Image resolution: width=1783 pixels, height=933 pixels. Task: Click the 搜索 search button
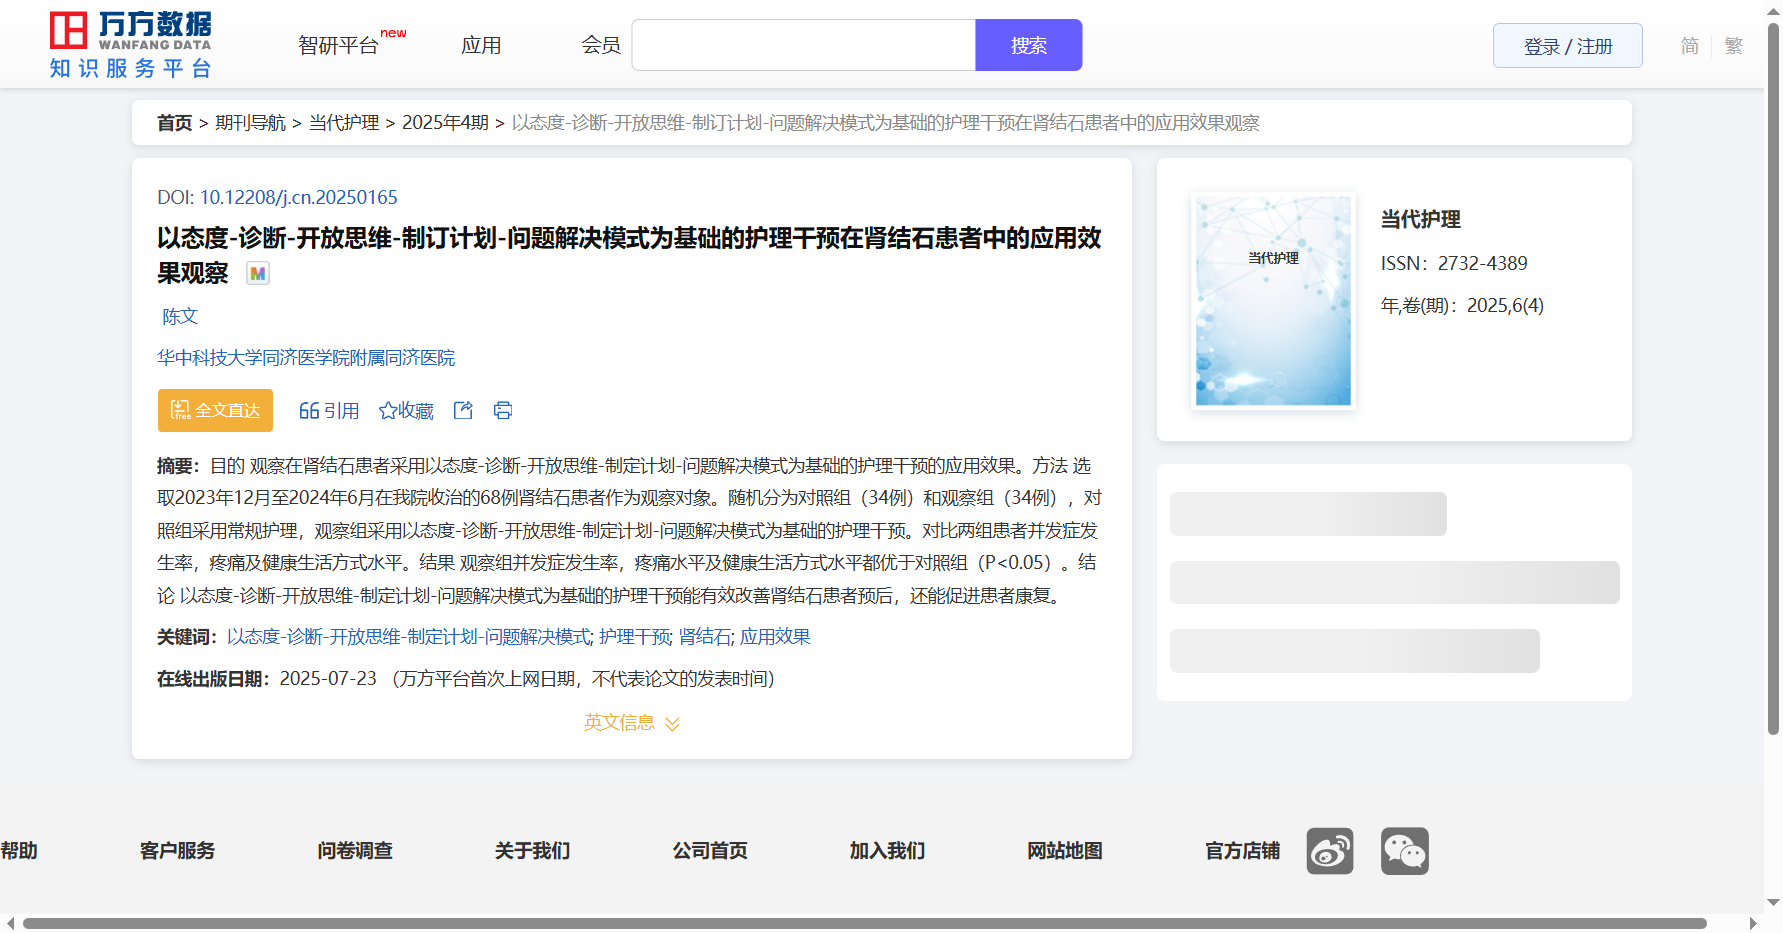(x=1028, y=45)
